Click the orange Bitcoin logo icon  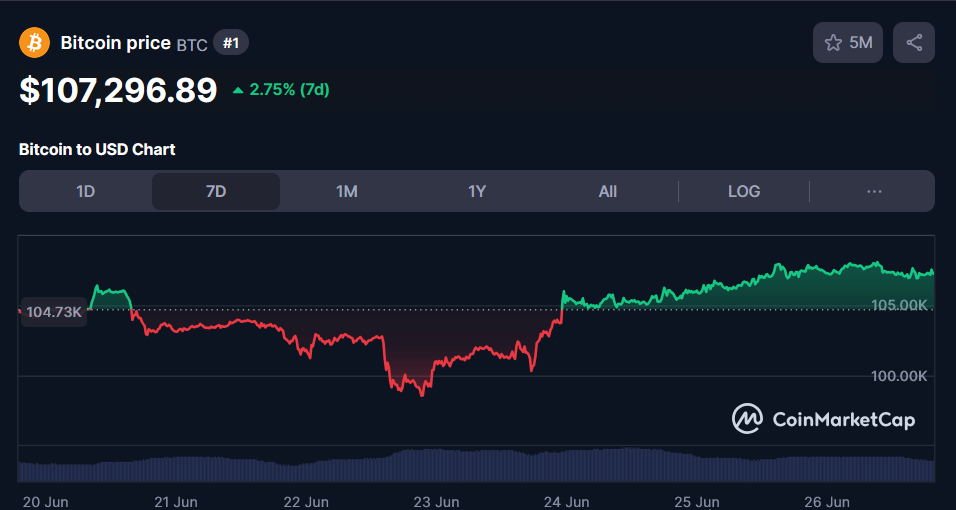tap(36, 43)
